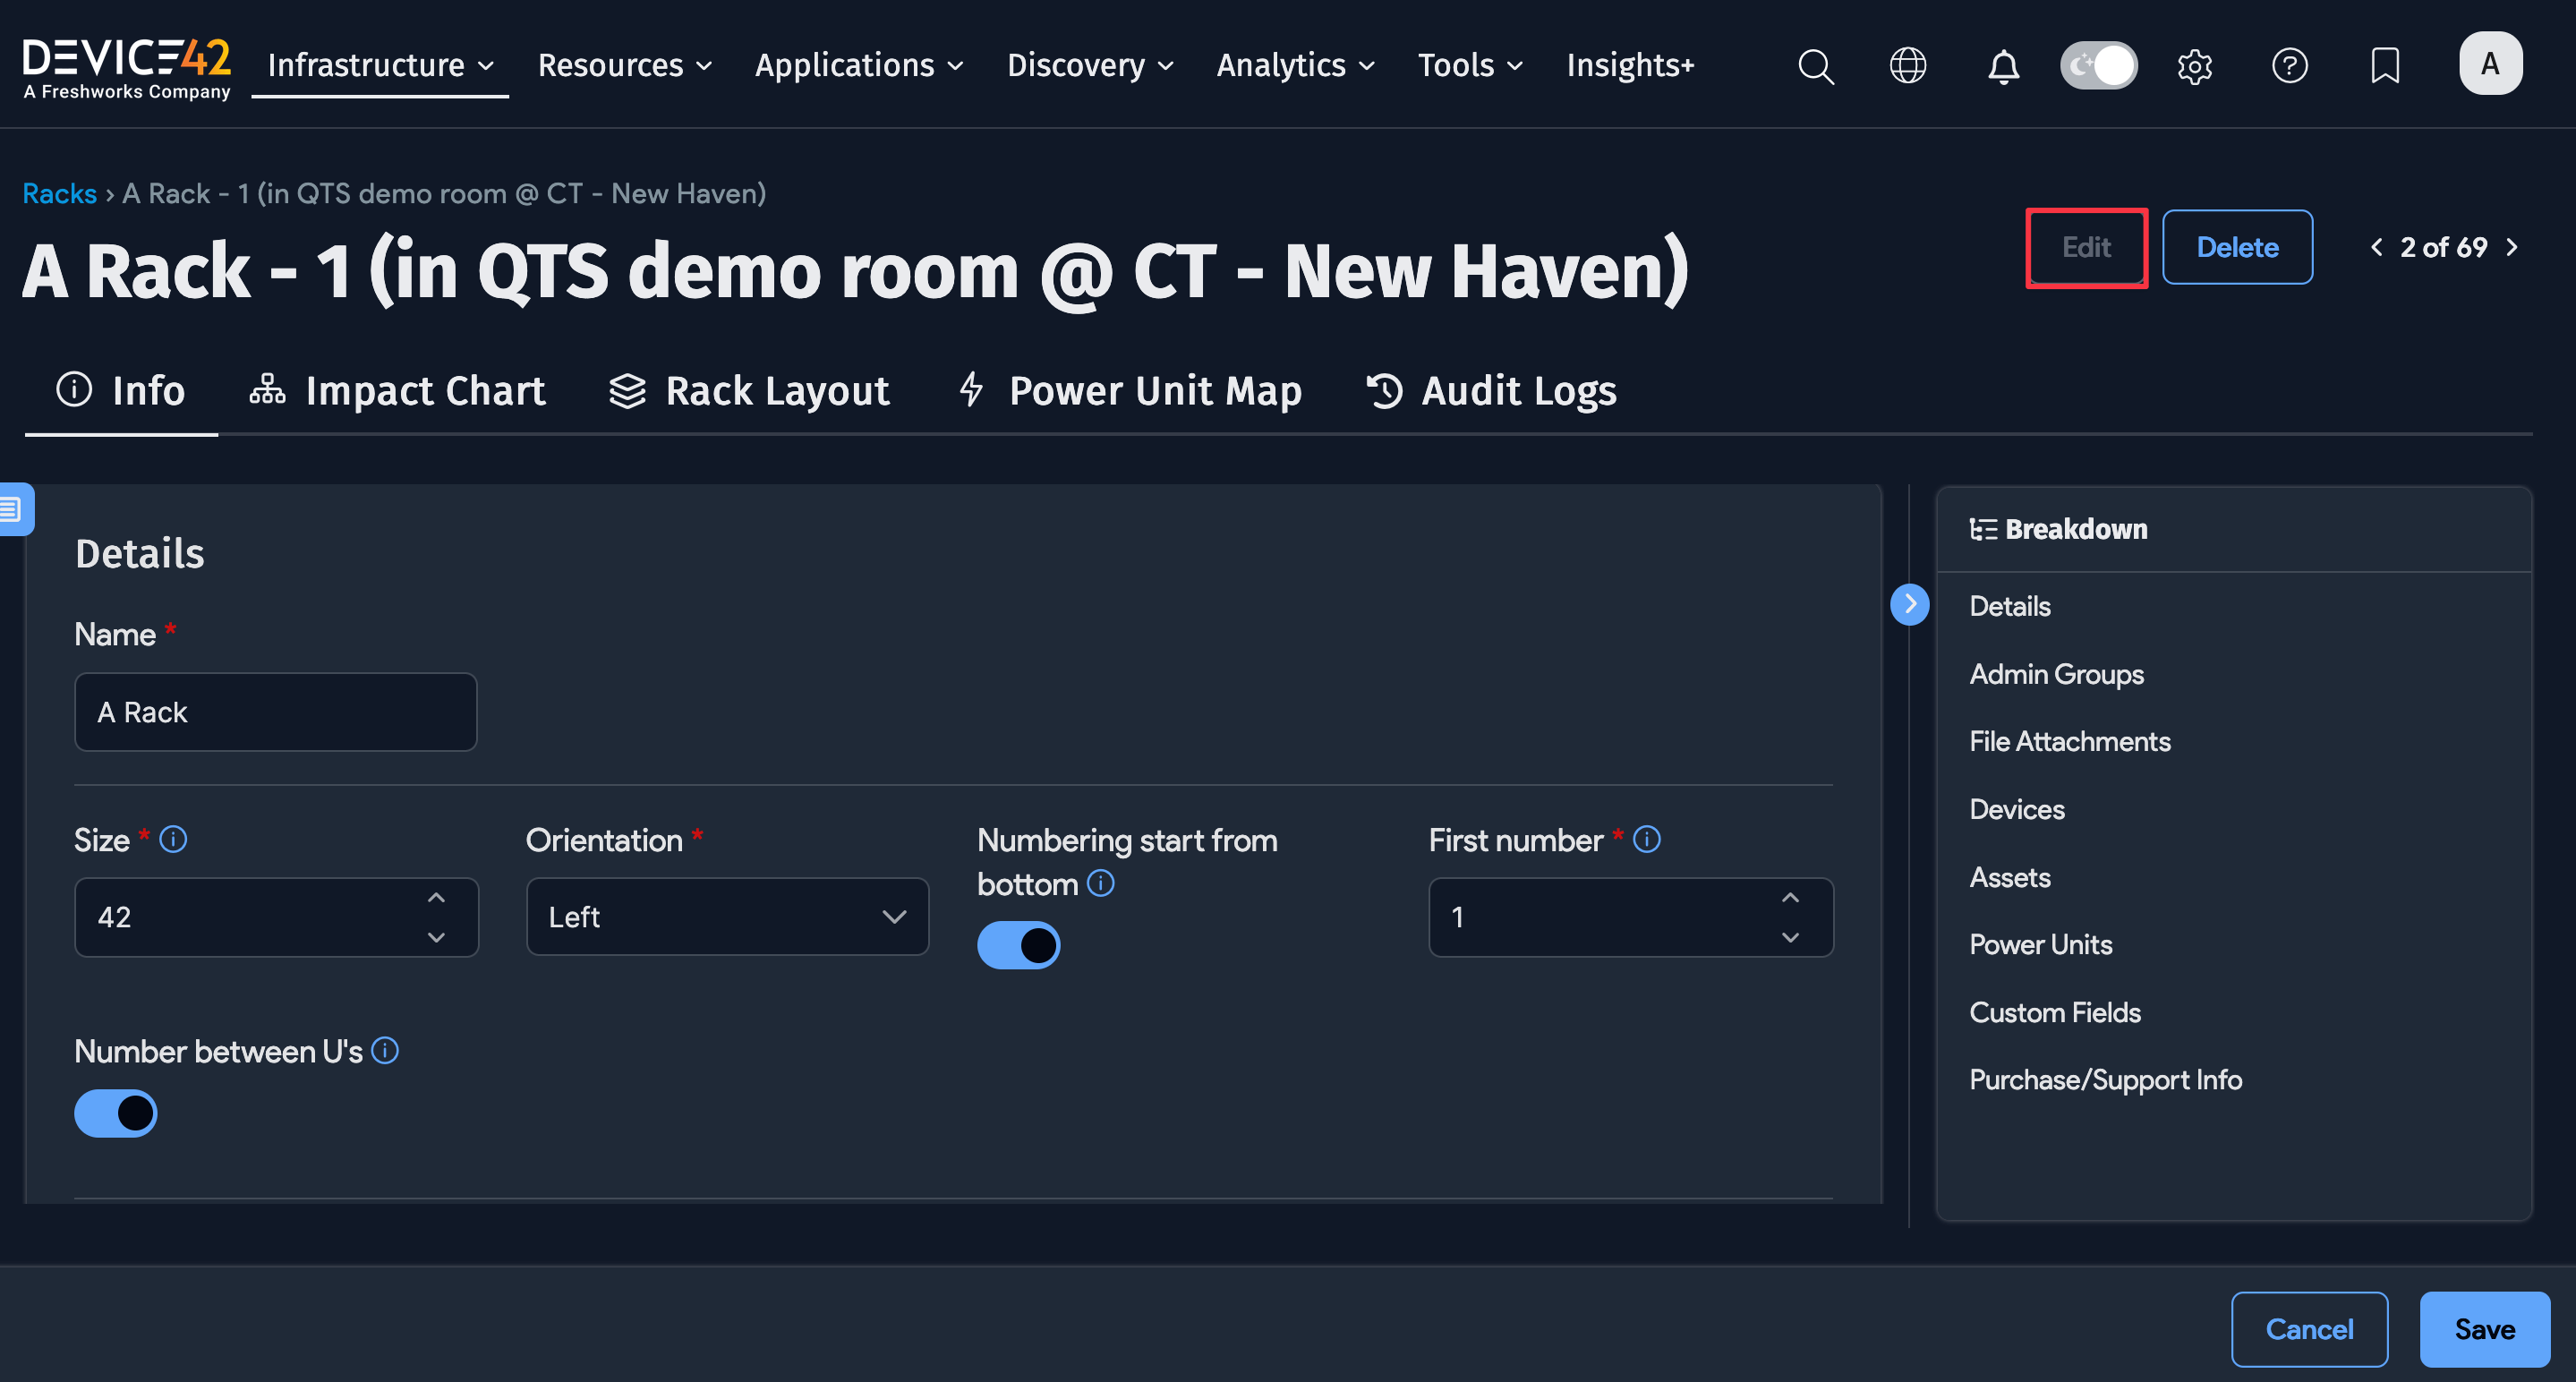Open the Orientation dropdown
Viewport: 2576px width, 1382px height.
[727, 917]
